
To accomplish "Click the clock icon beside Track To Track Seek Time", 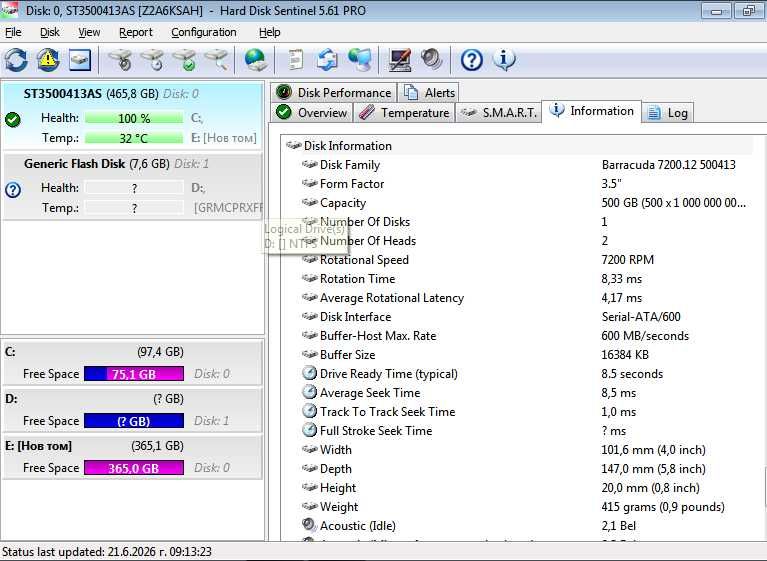I will [309, 411].
